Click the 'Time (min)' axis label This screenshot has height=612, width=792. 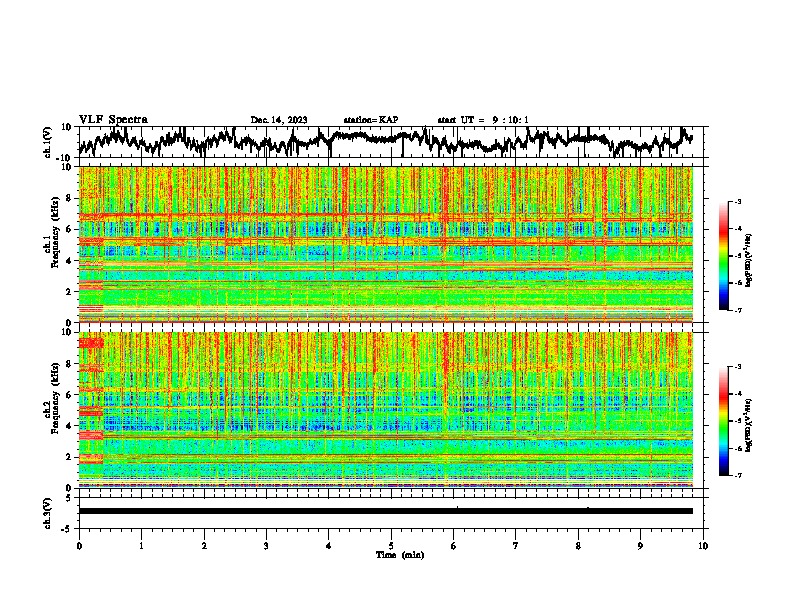400,555
